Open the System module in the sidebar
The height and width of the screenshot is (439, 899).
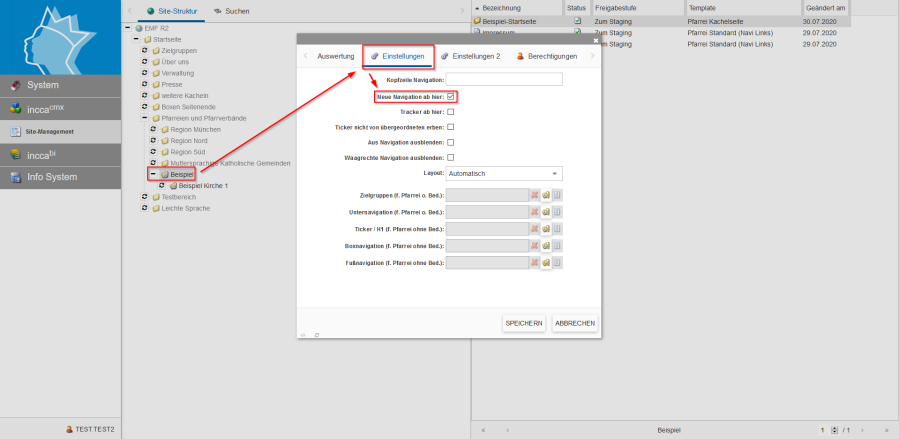[x=59, y=85]
